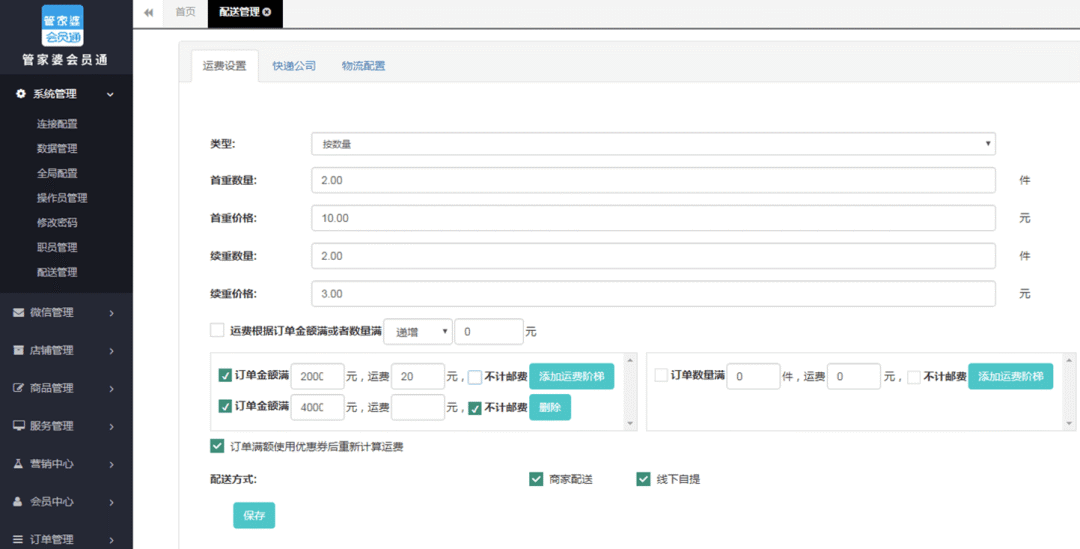Click the marketing center flask icon

pyautogui.click(x=19, y=464)
